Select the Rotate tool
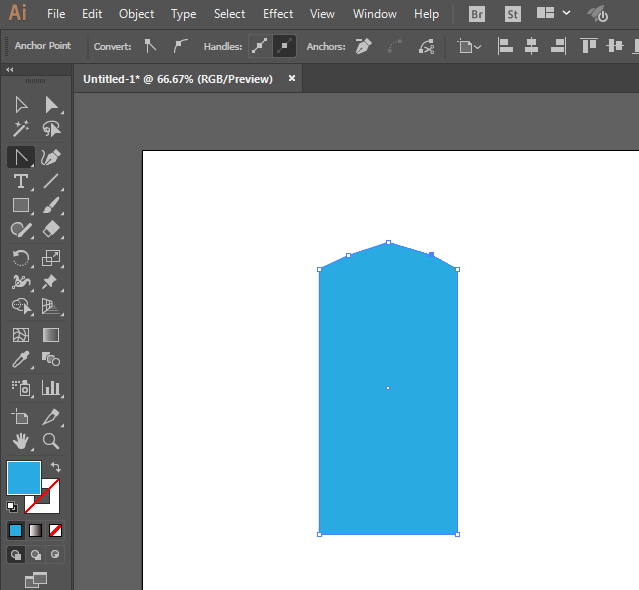This screenshot has width=639, height=590. [20, 258]
